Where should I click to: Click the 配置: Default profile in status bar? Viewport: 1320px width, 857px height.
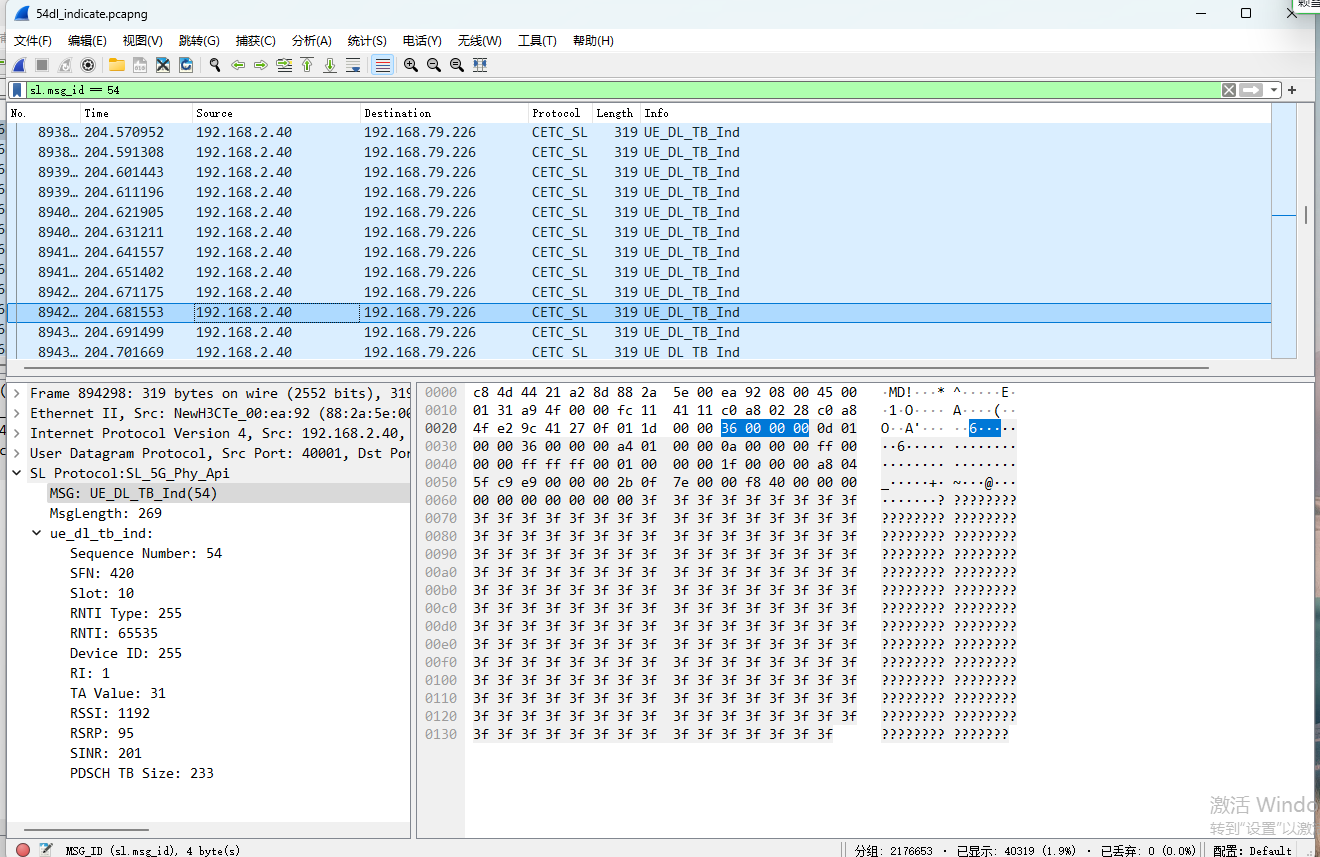1252,850
